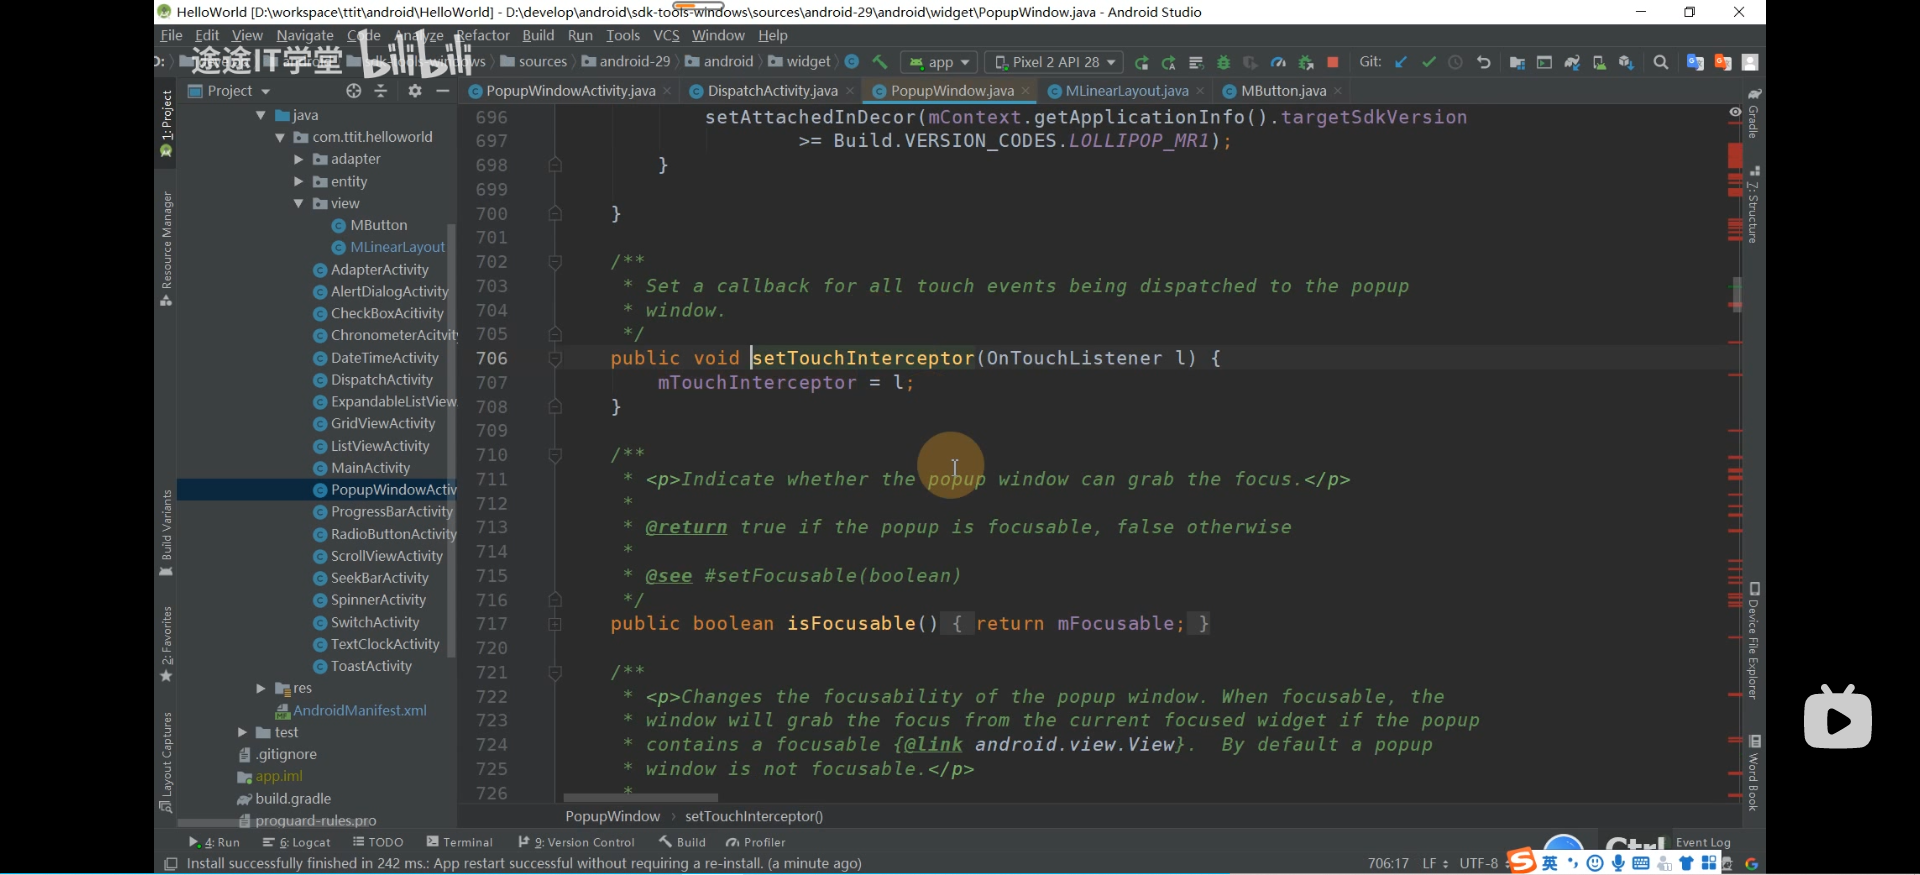The height and width of the screenshot is (875, 1920).
Task: Toggle the Build Variants side panel
Action: tap(166, 533)
